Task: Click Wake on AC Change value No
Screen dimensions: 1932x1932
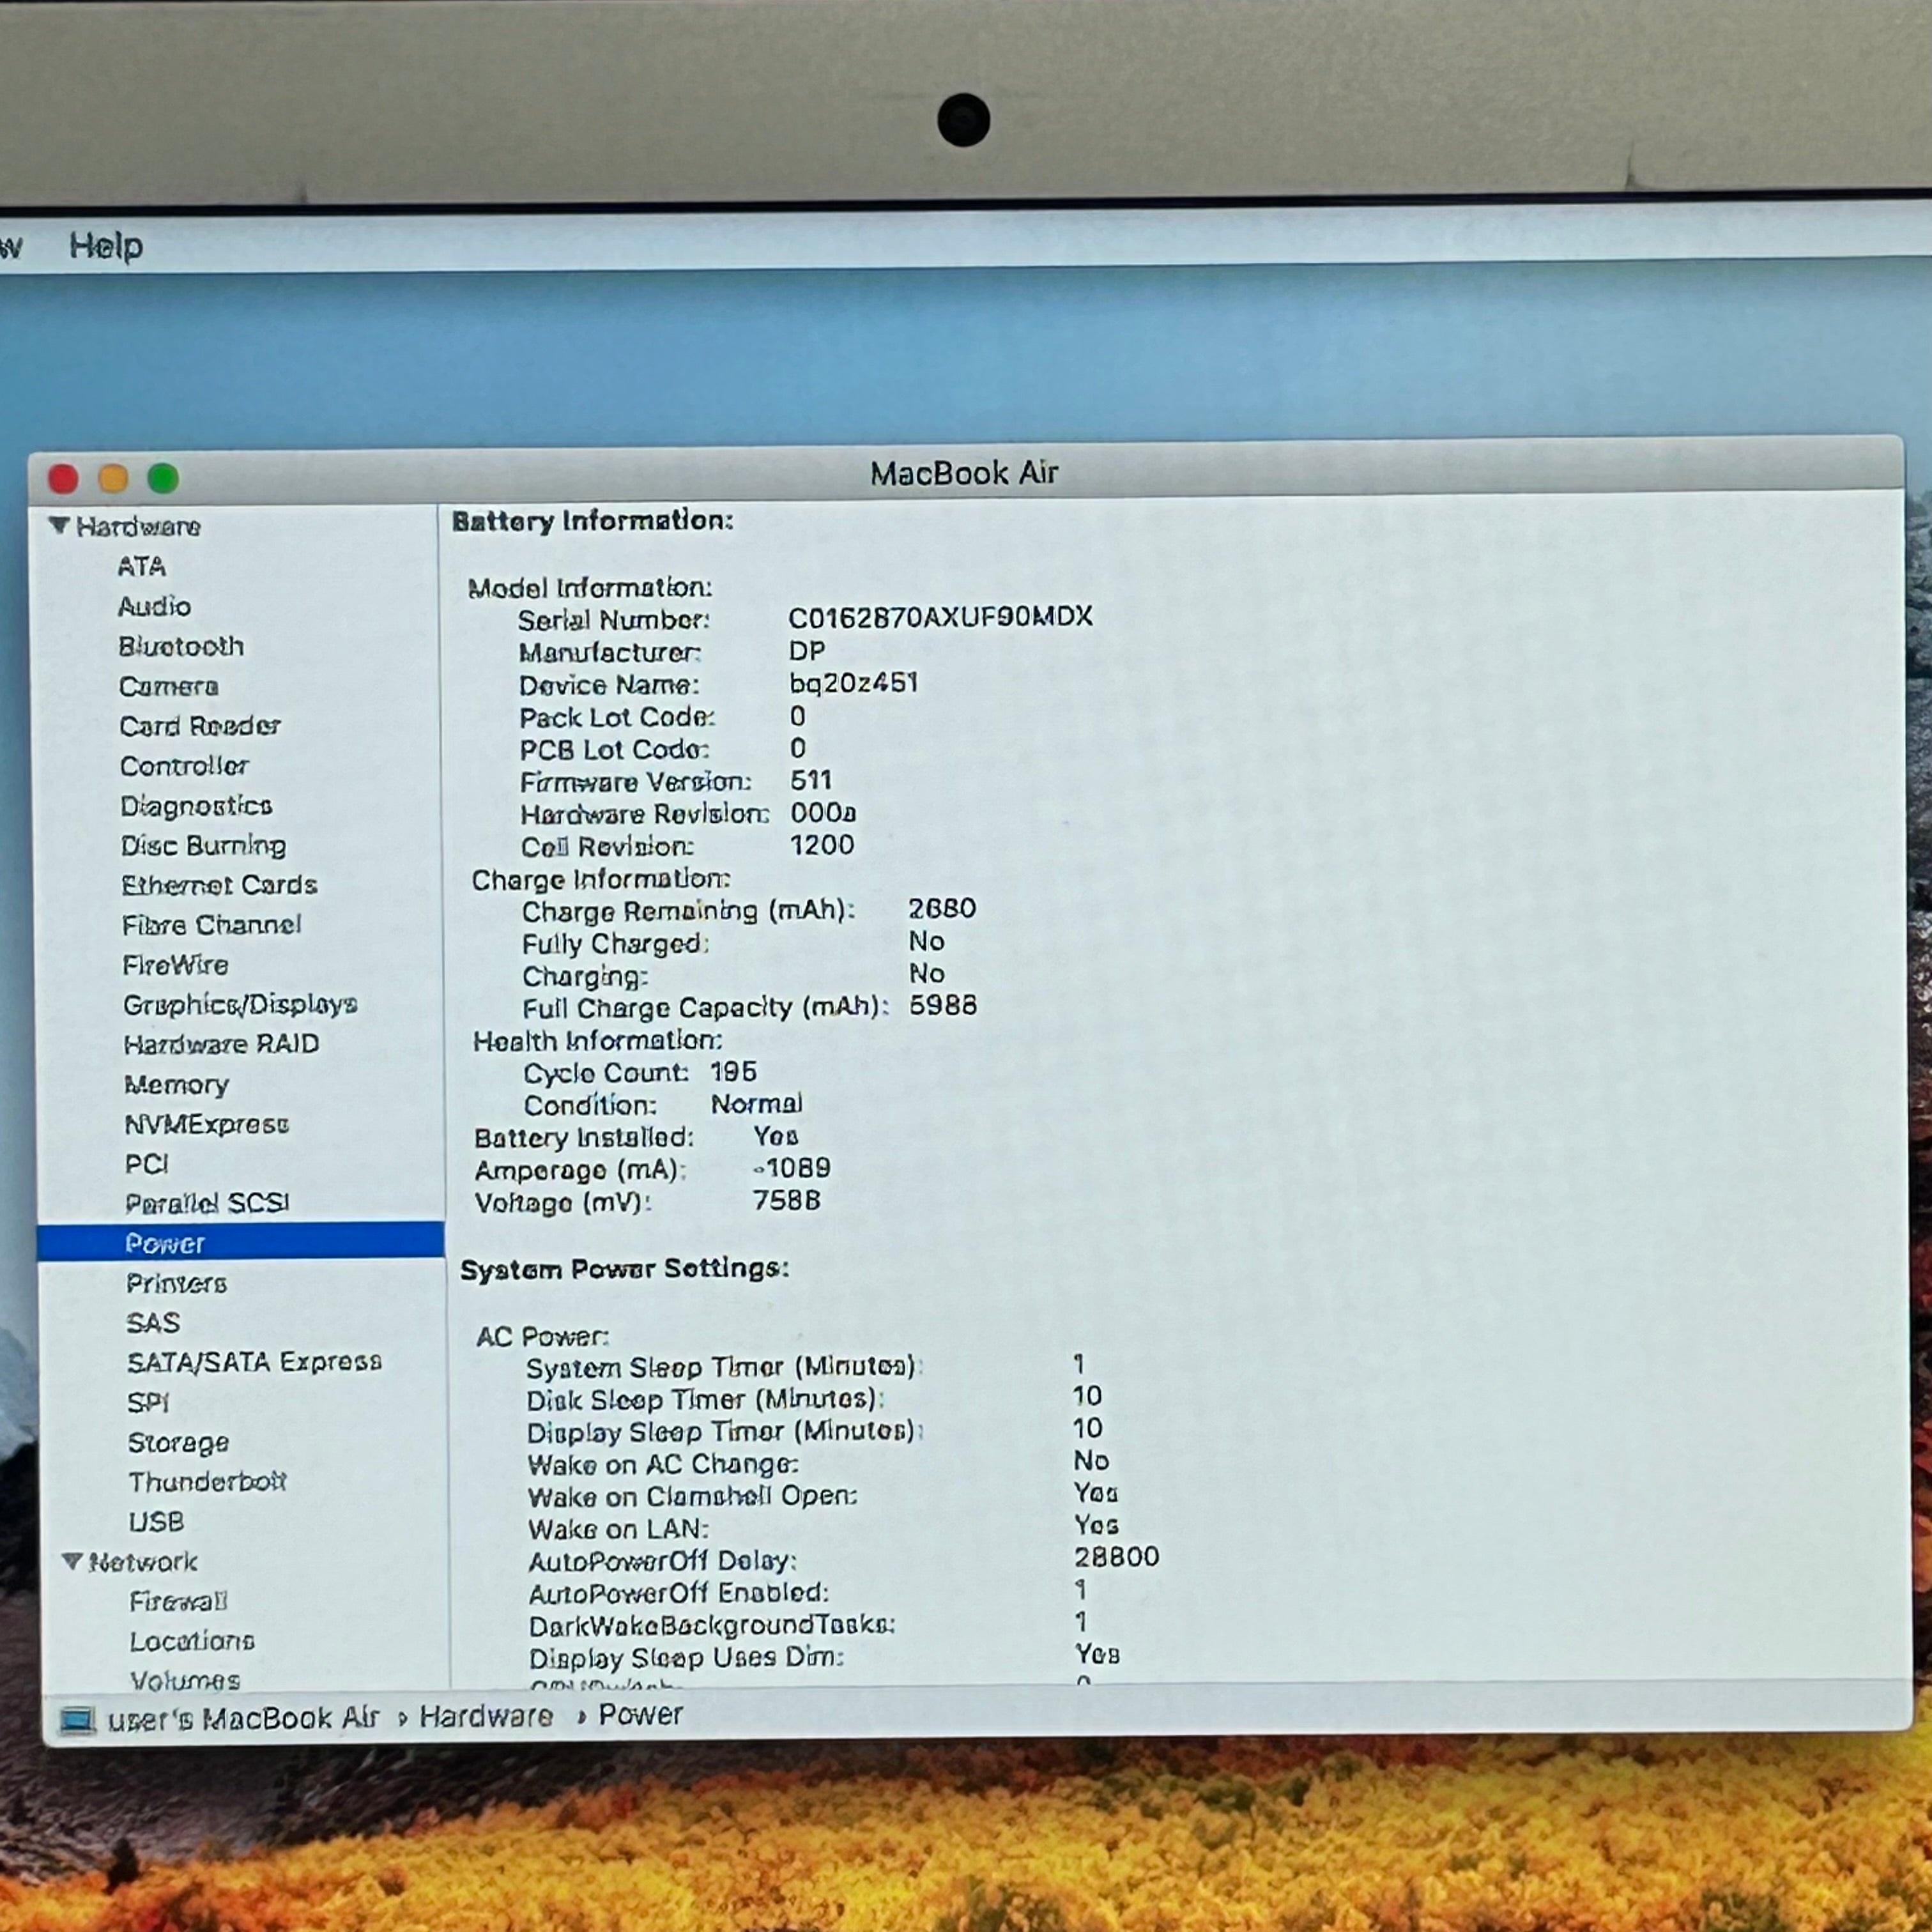Action: tap(1091, 1461)
